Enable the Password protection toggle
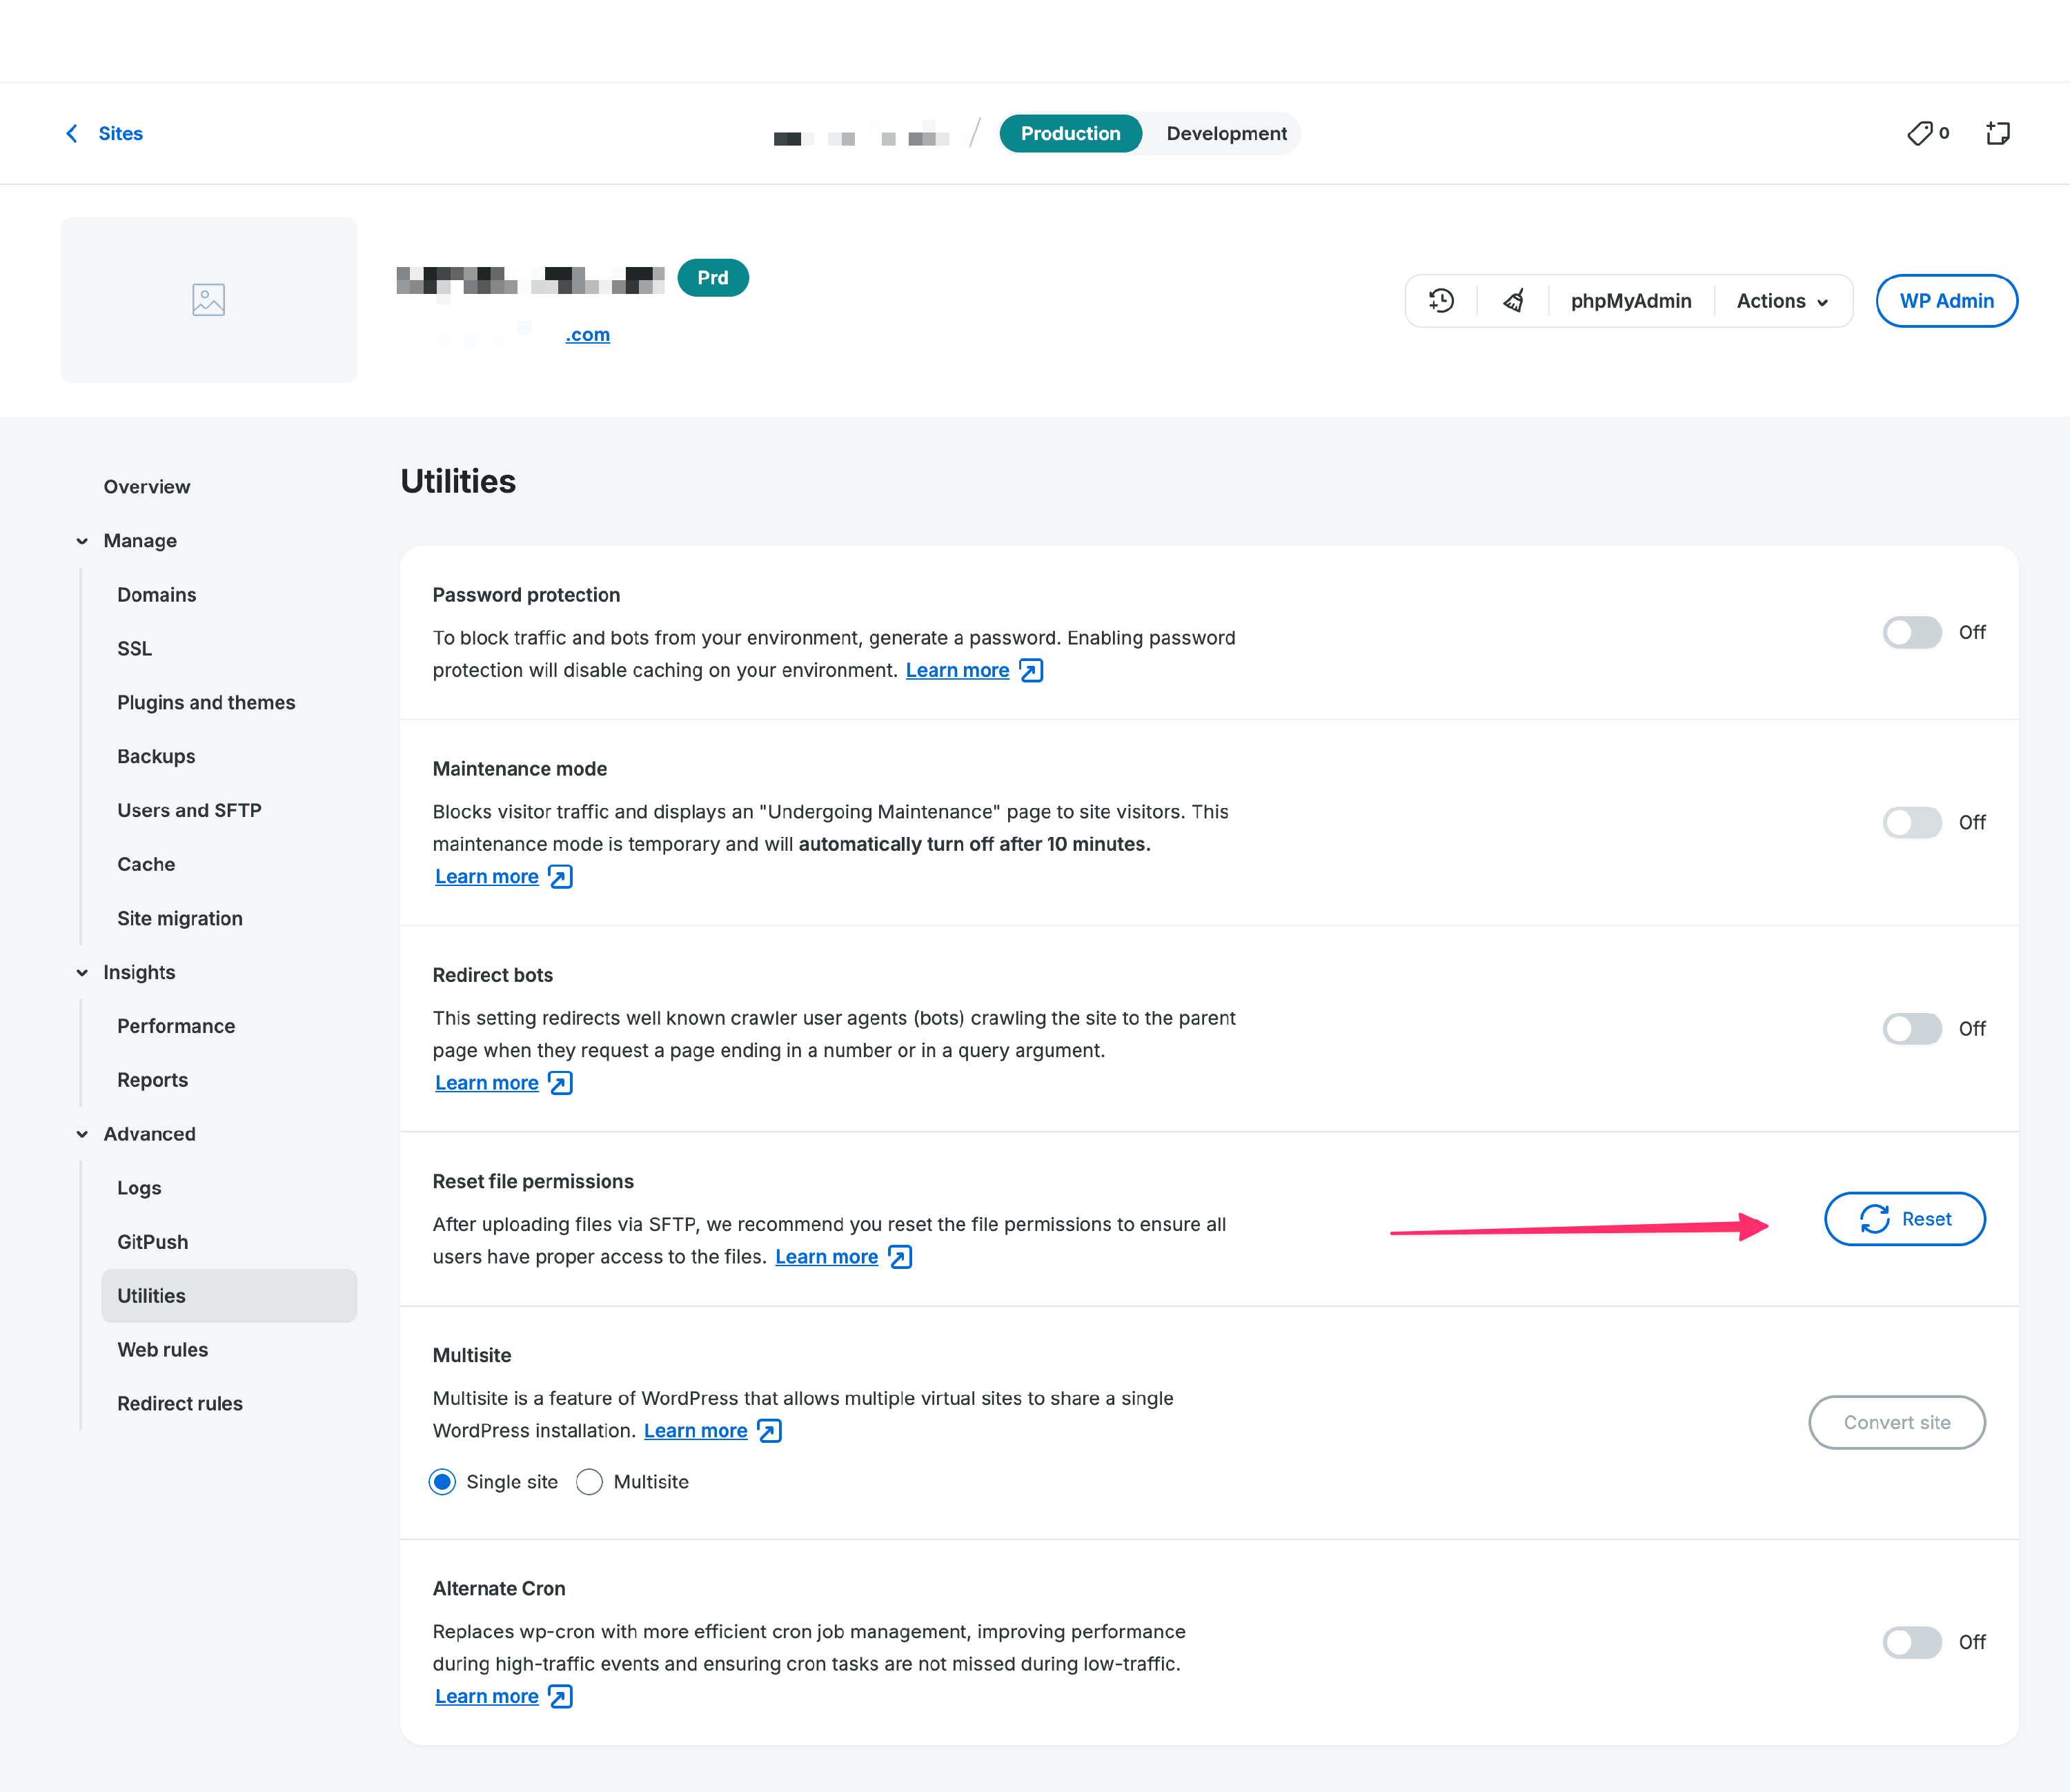The width and height of the screenshot is (2070, 1792). (x=1911, y=632)
